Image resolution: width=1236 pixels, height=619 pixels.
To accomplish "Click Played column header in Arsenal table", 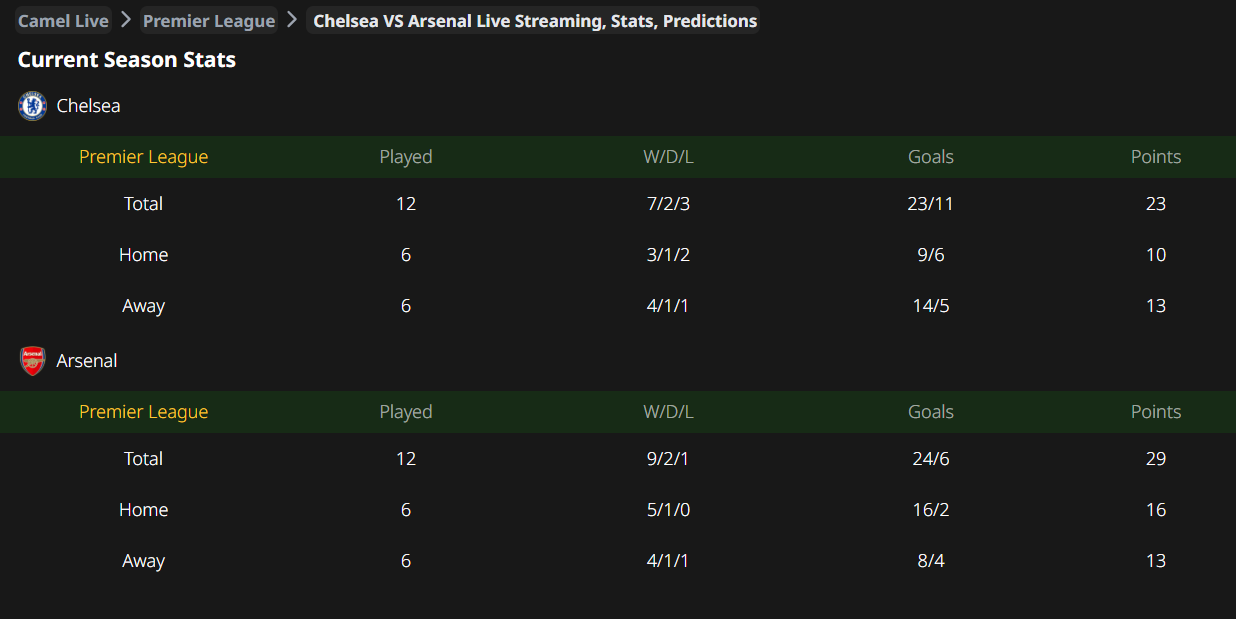I will (406, 412).
